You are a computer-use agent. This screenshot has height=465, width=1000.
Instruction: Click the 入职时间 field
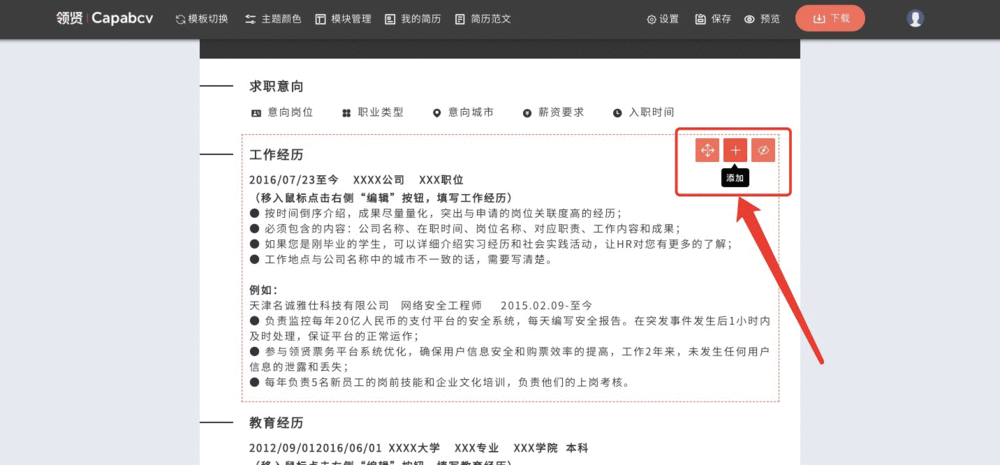(643, 112)
